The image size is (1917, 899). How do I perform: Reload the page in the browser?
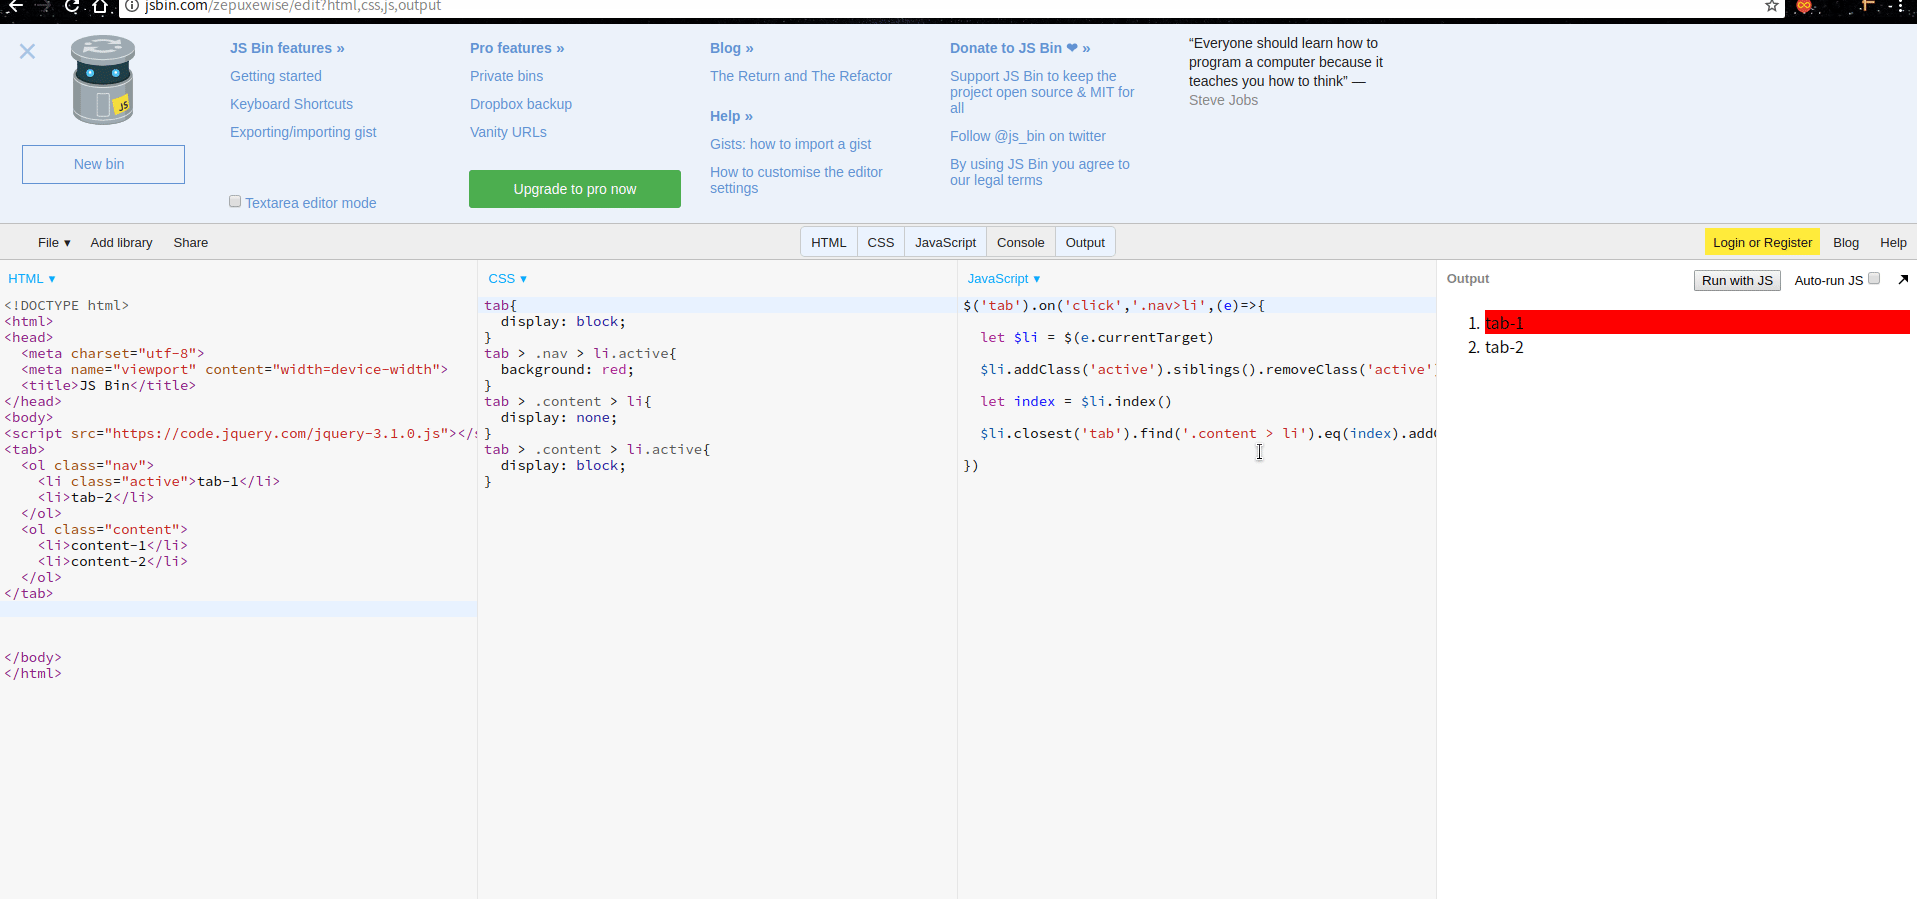(71, 6)
